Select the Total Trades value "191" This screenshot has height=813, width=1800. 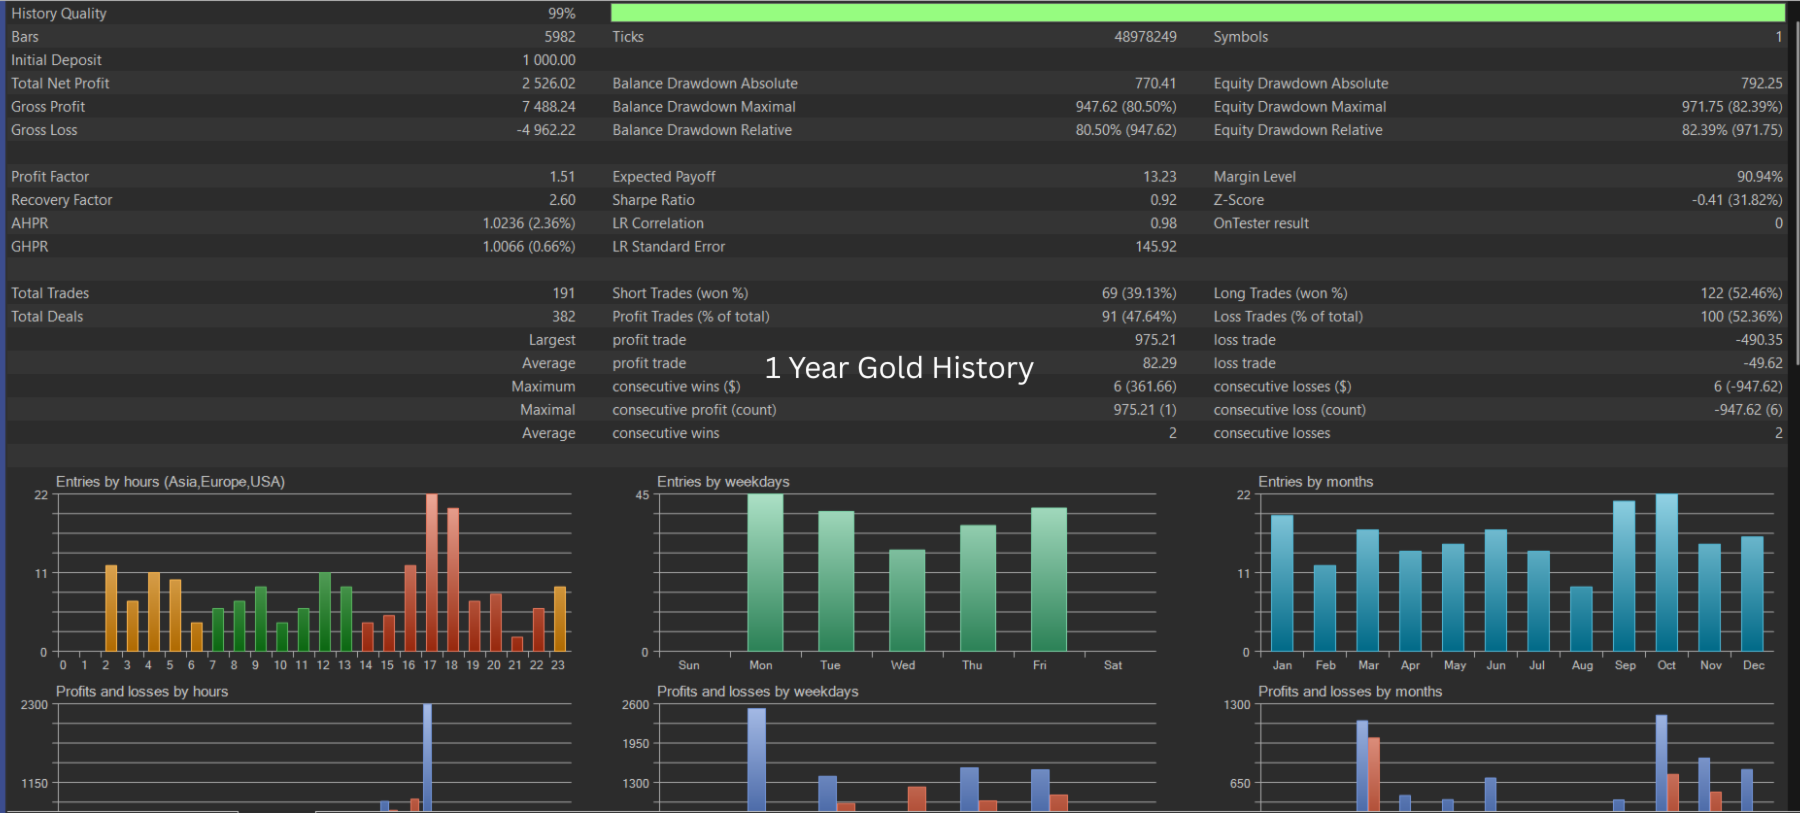coord(564,293)
